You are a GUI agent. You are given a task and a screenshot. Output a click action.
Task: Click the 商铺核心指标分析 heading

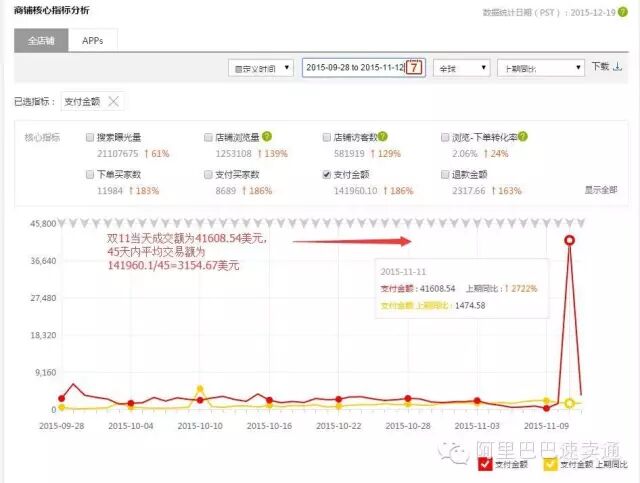pos(51,11)
